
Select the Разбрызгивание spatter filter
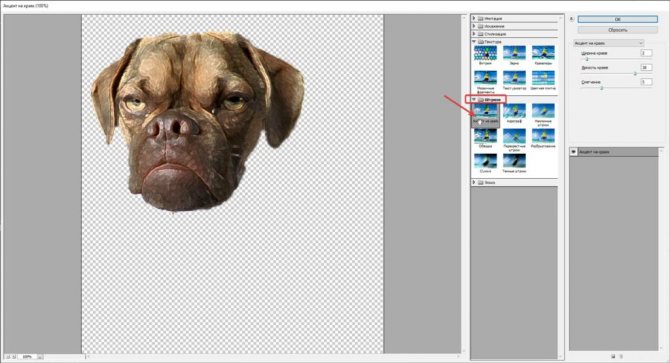(x=543, y=136)
